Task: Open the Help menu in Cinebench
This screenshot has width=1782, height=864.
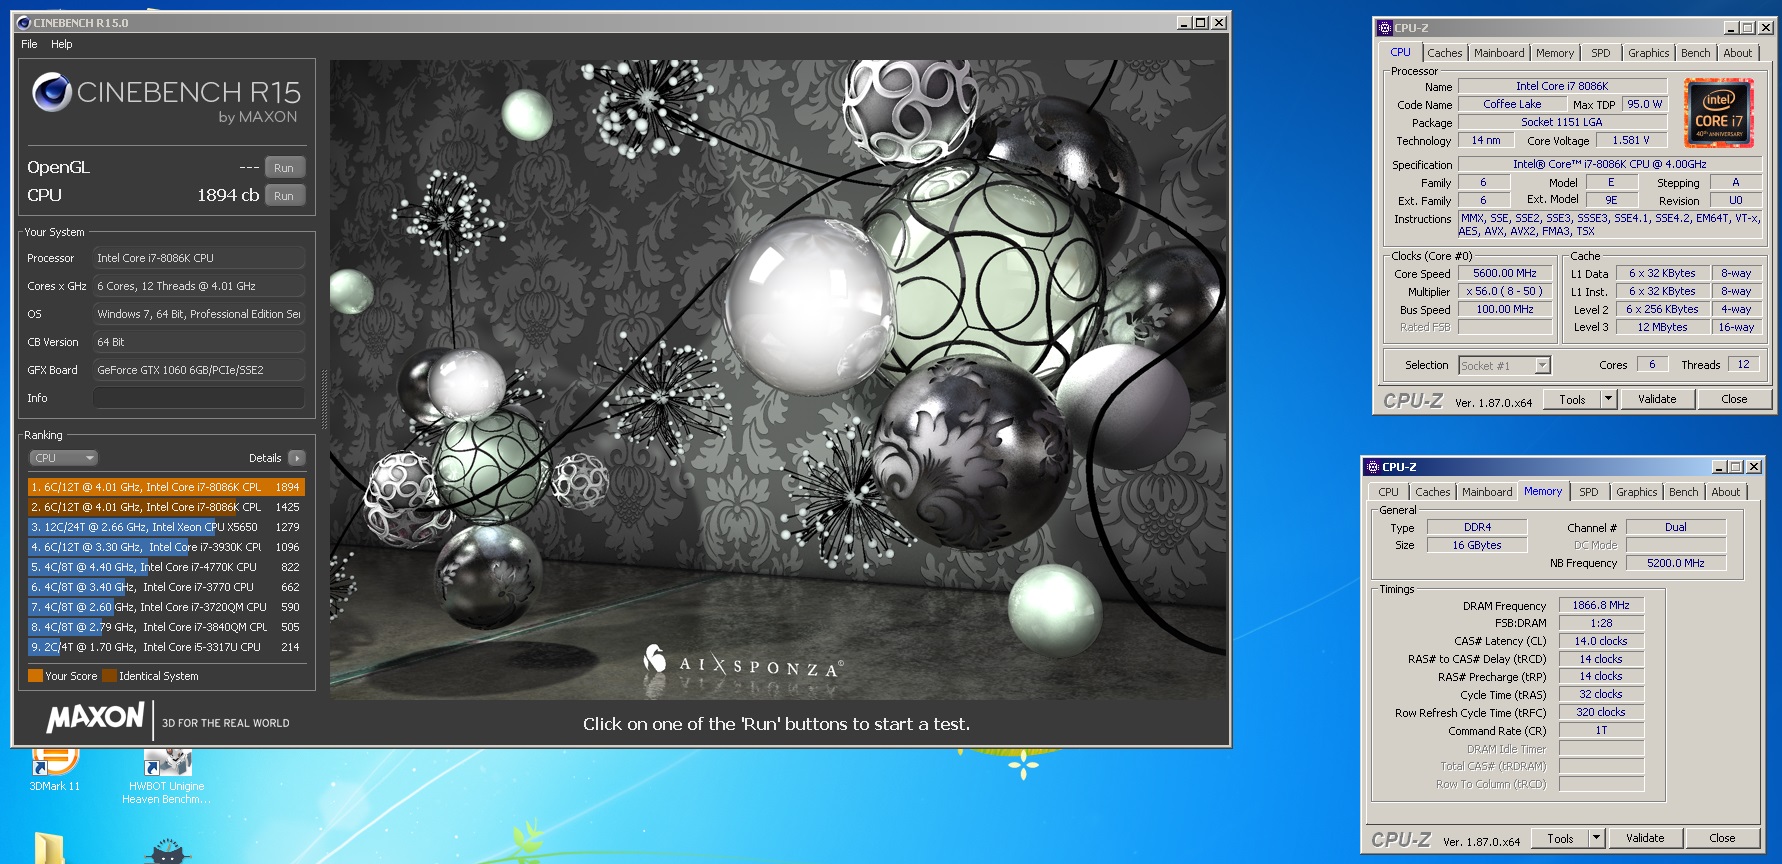Action: [x=62, y=44]
